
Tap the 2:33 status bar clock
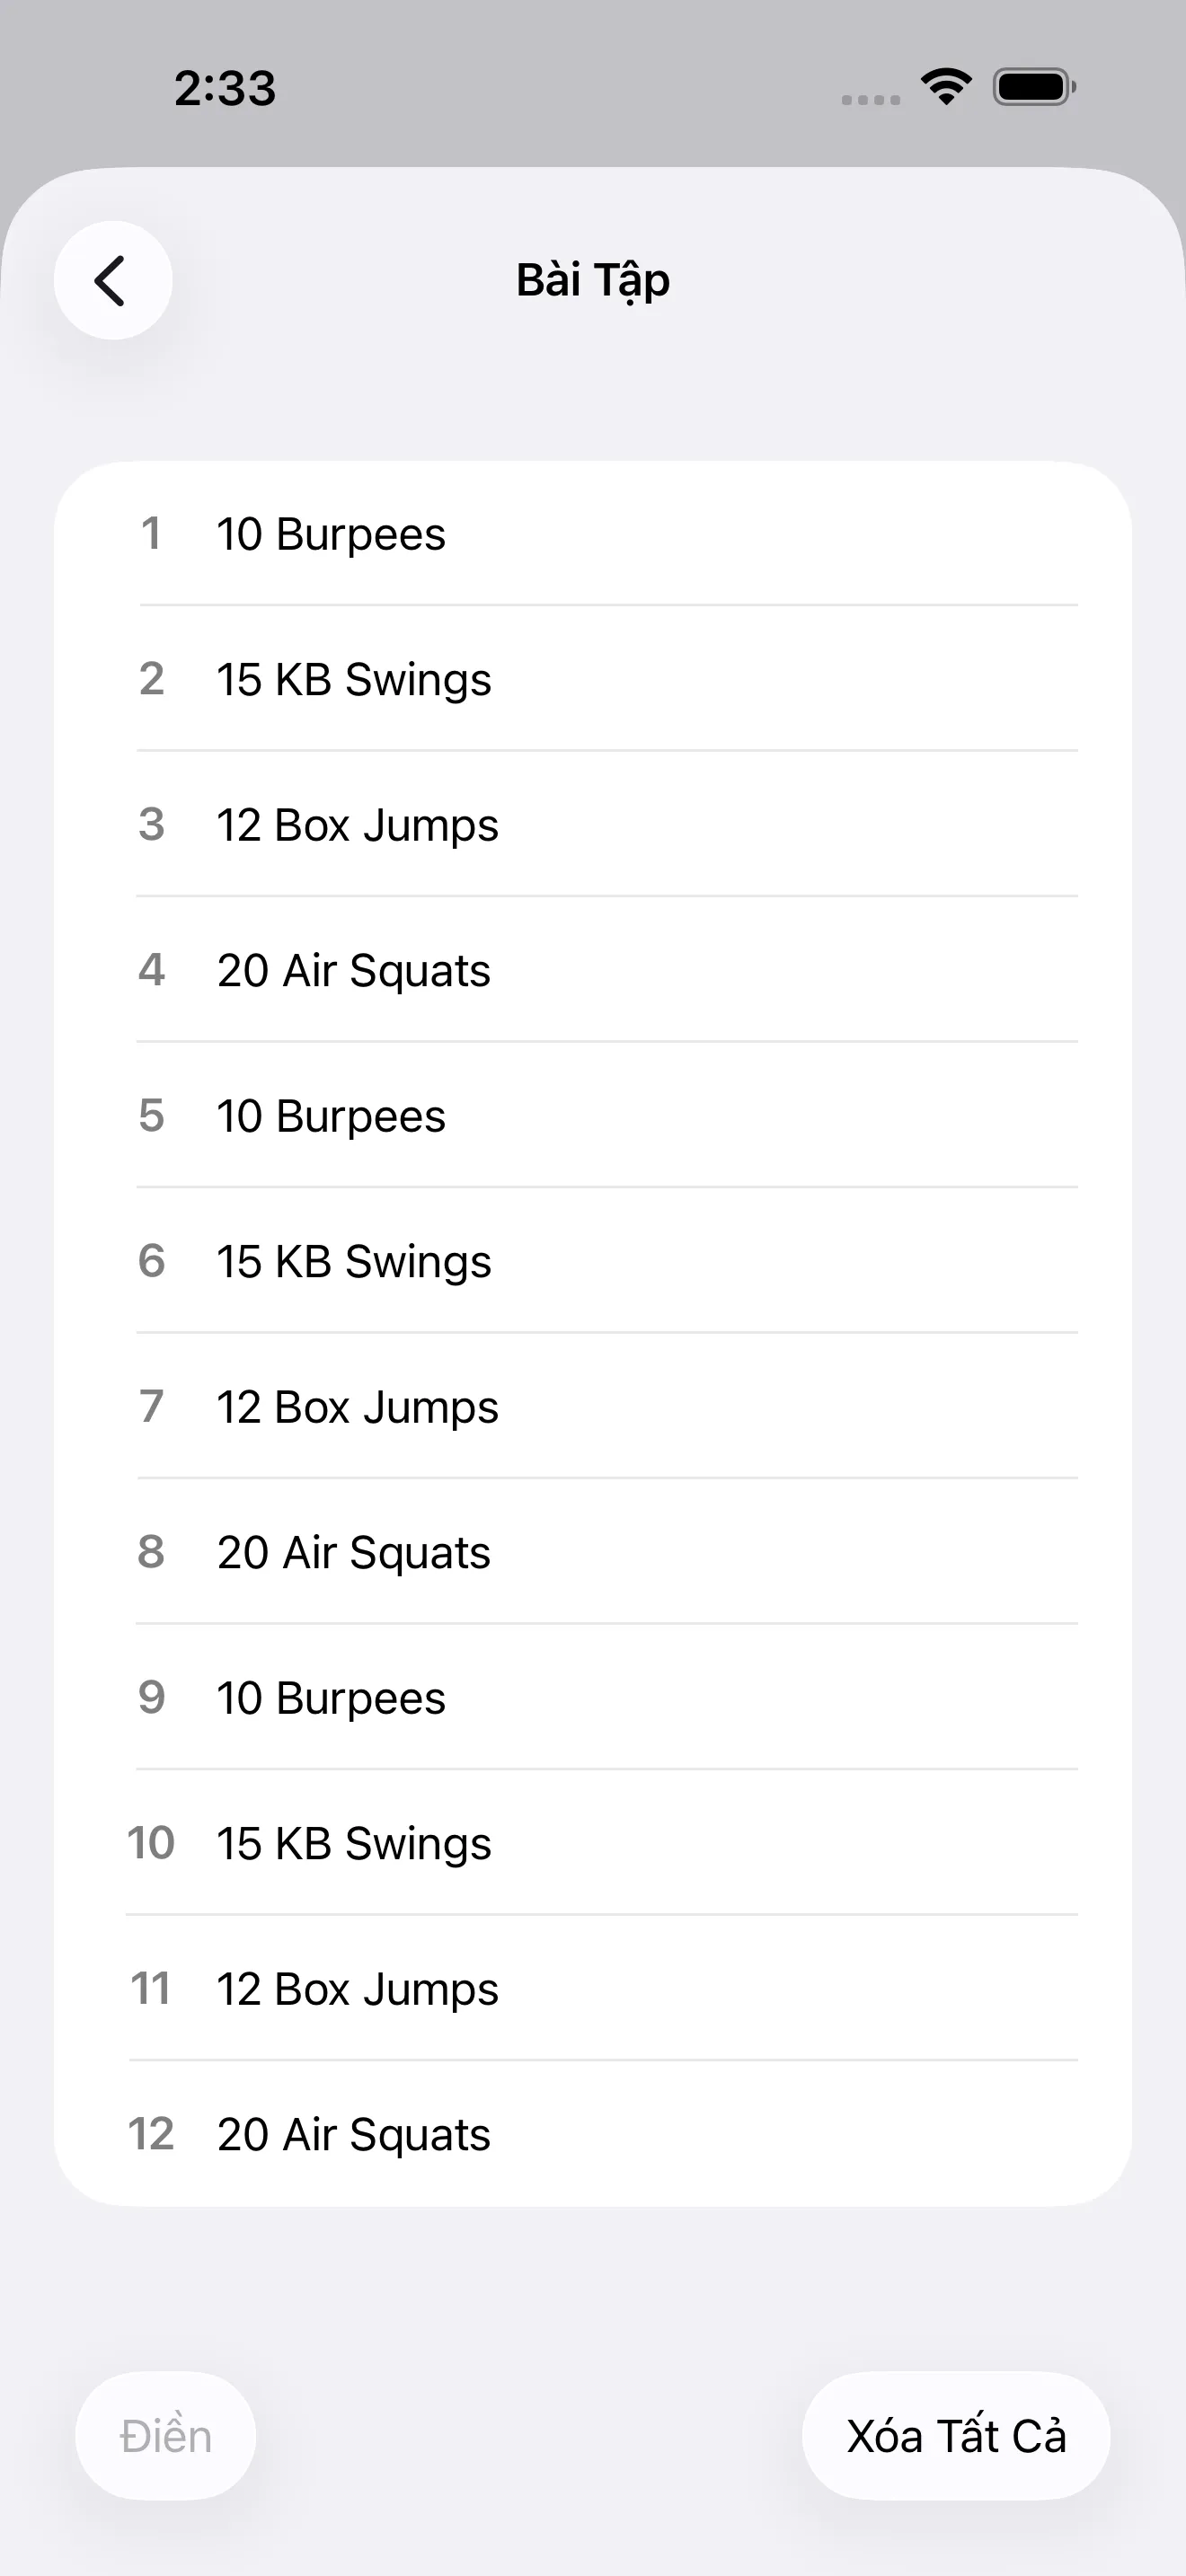point(225,88)
